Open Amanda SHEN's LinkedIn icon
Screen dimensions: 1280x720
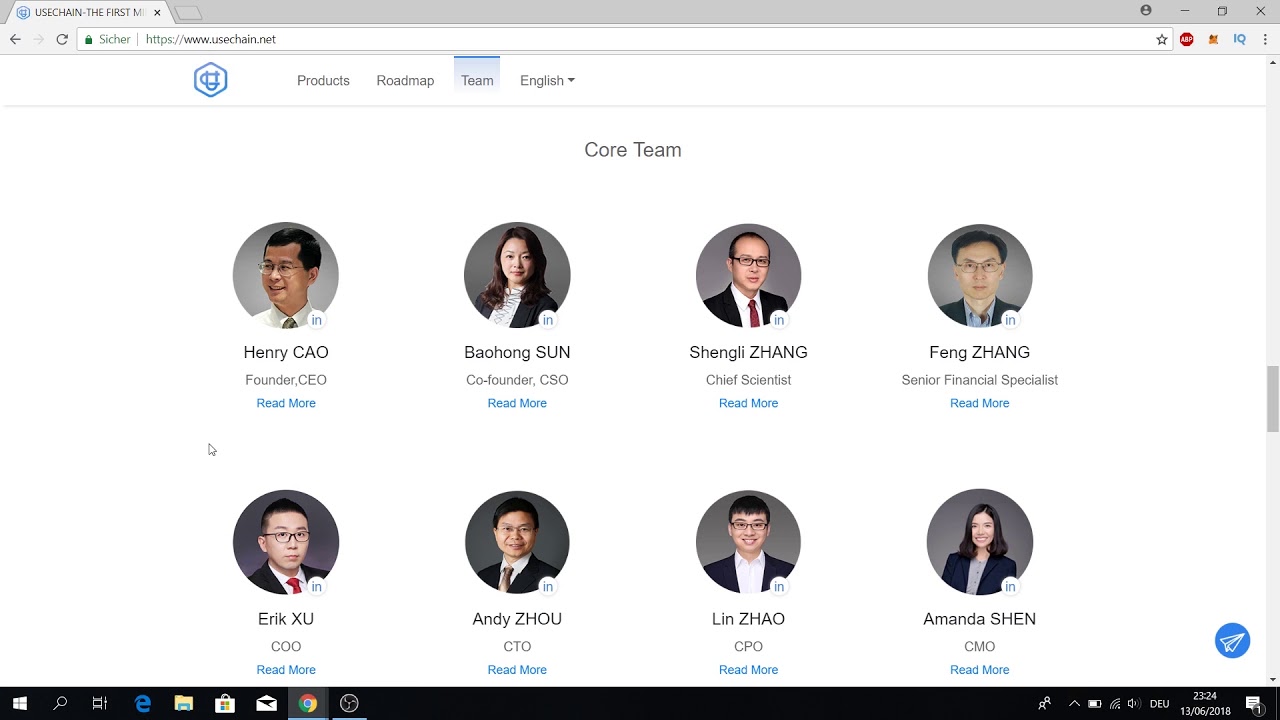[x=1010, y=587]
